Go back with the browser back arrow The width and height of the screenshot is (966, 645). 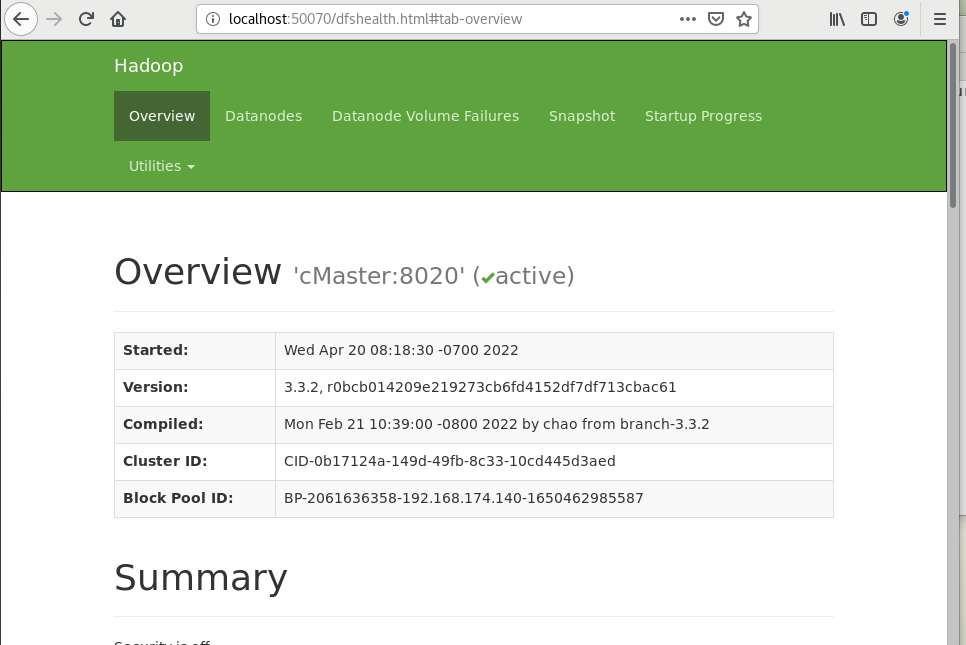pyautogui.click(x=21, y=19)
